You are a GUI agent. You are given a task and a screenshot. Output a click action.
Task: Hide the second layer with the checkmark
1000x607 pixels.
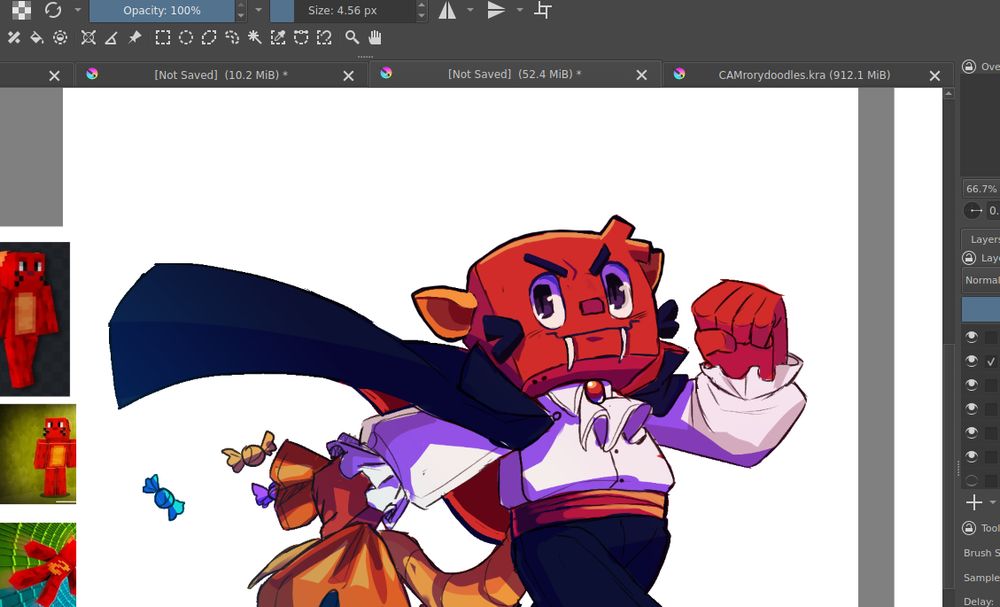tap(971, 361)
